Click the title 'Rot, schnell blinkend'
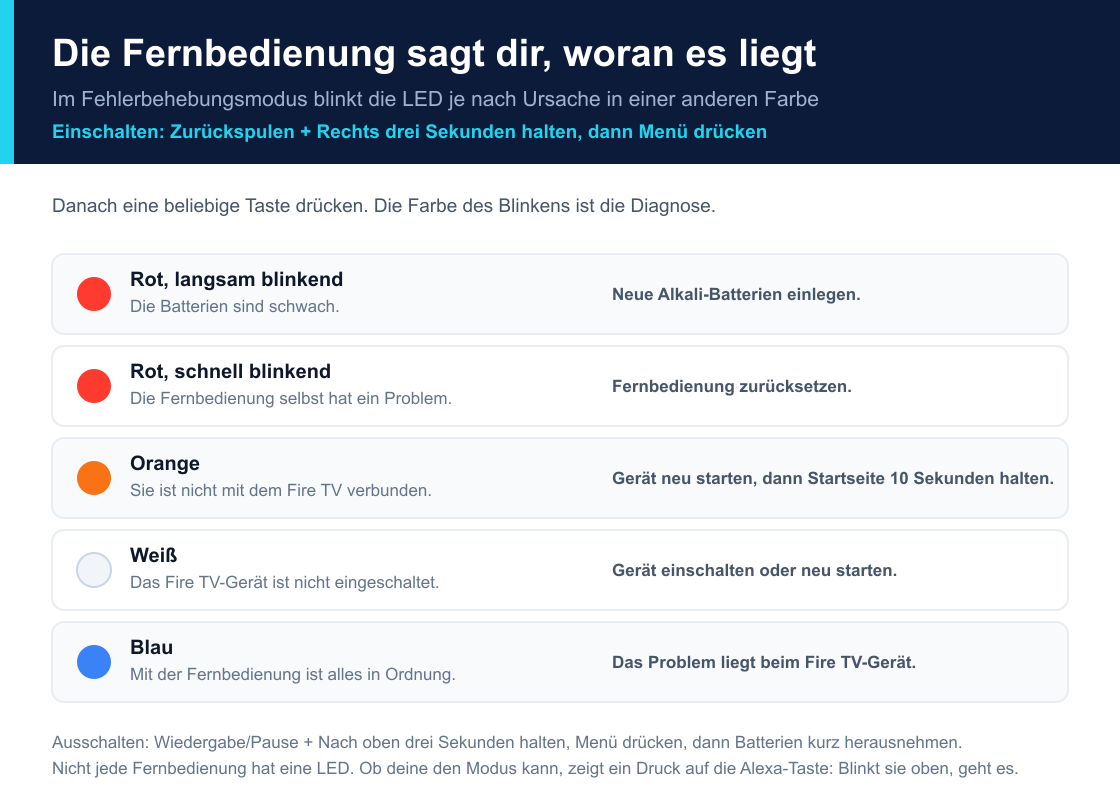 tap(230, 371)
